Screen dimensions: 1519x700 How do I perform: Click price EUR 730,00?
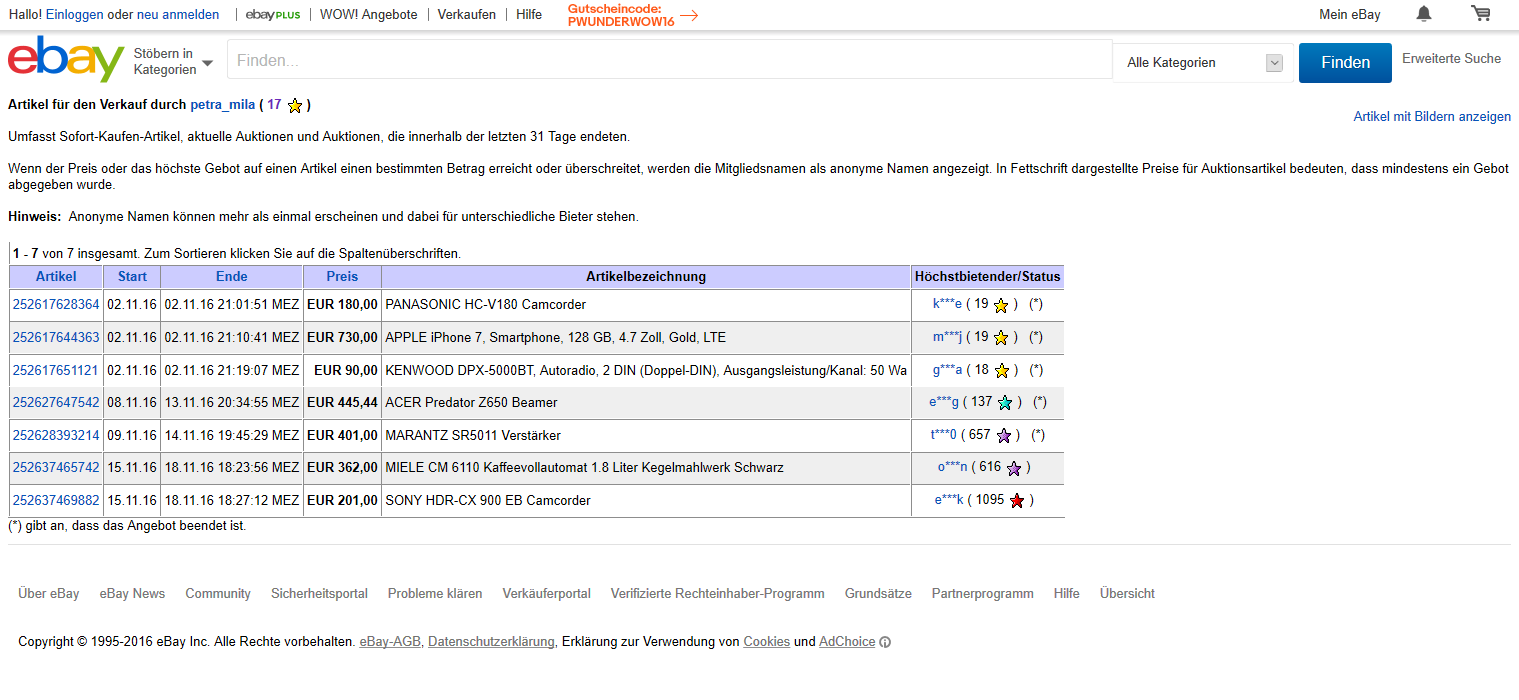[x=342, y=337]
